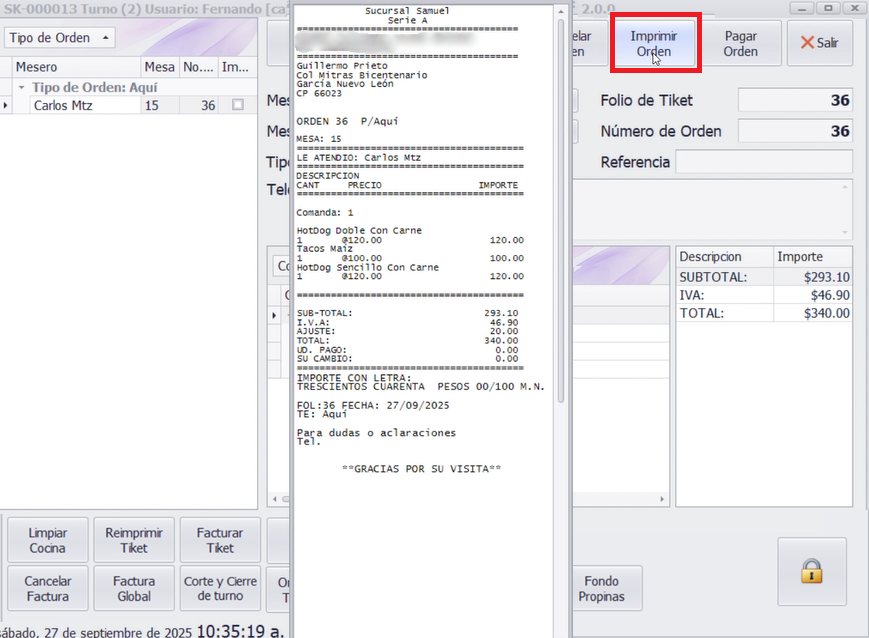
Task: Open the Tipo de Orden dropdown
Action: (60, 38)
